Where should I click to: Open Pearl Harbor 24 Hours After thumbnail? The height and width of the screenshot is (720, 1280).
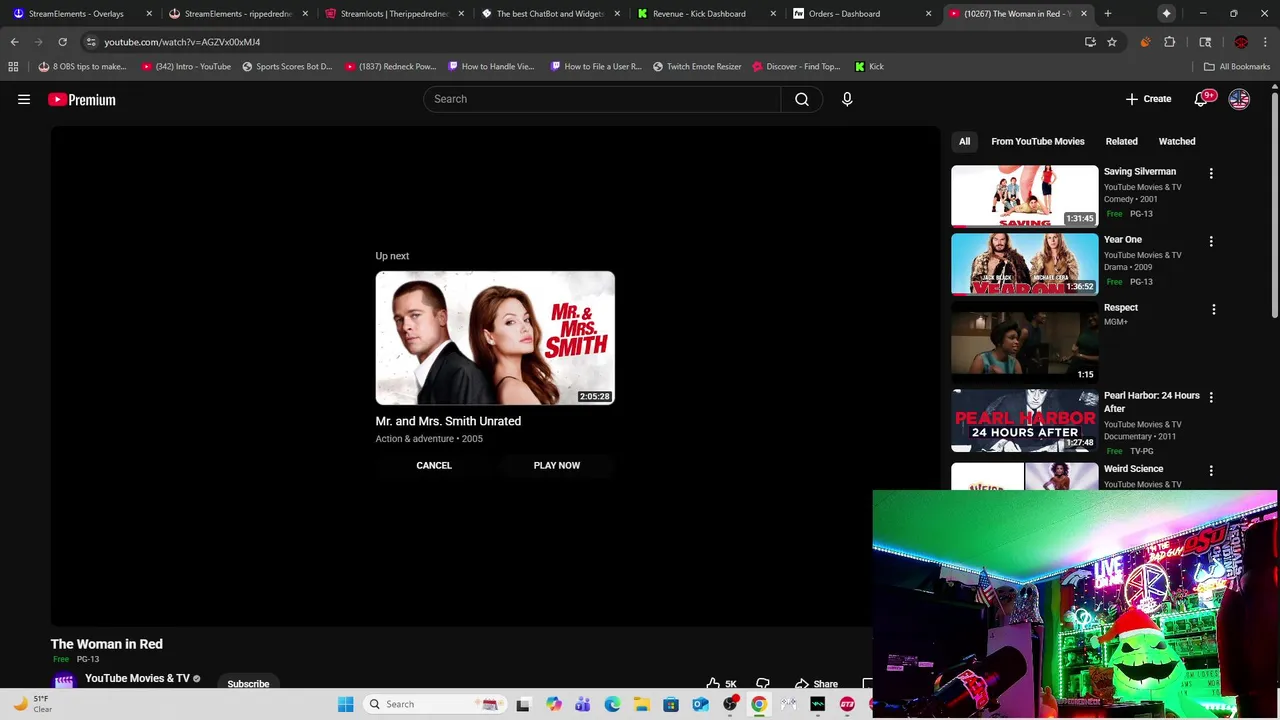coord(1024,420)
